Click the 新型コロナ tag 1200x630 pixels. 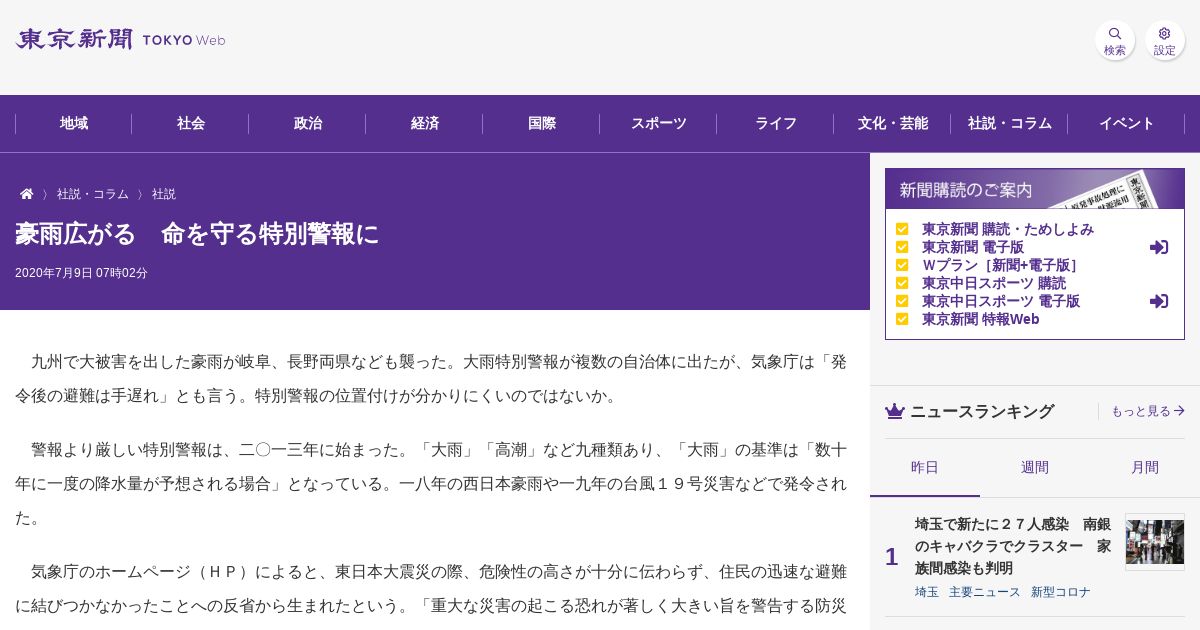pyautogui.click(x=1061, y=592)
